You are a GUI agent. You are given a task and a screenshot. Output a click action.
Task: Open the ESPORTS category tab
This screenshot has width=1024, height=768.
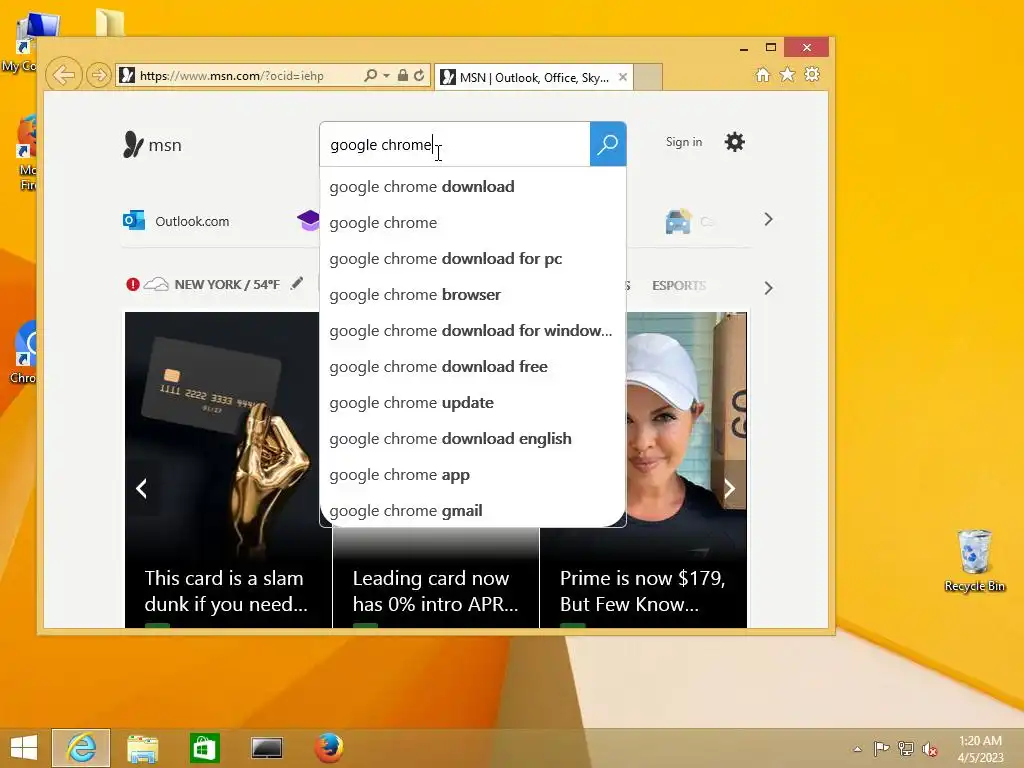679,285
